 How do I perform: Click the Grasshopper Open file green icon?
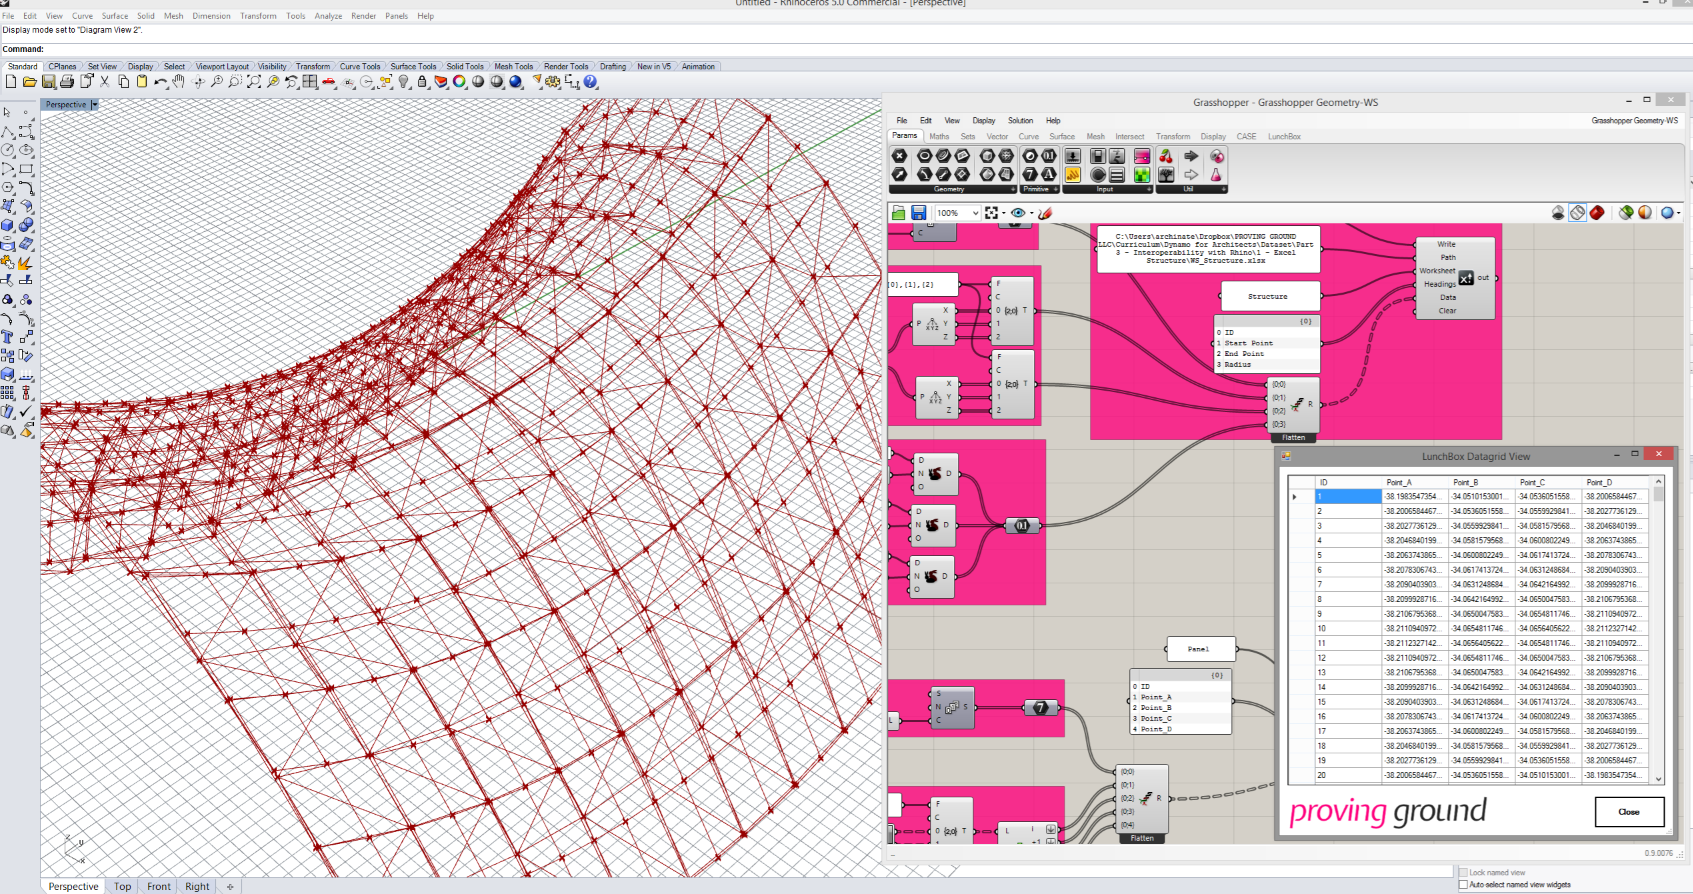coord(899,212)
